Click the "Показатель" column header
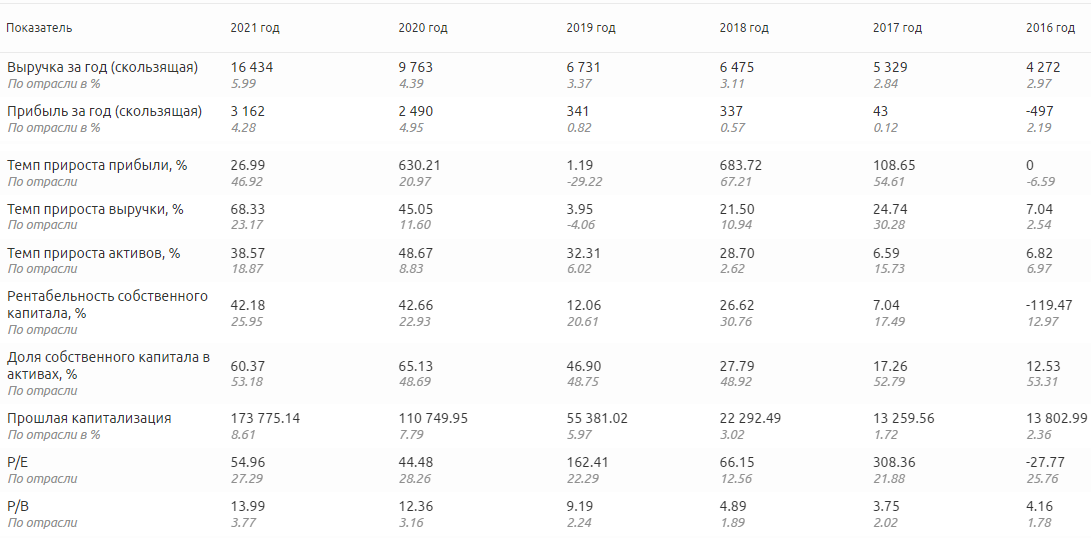The image size is (1091, 538). click(39, 28)
